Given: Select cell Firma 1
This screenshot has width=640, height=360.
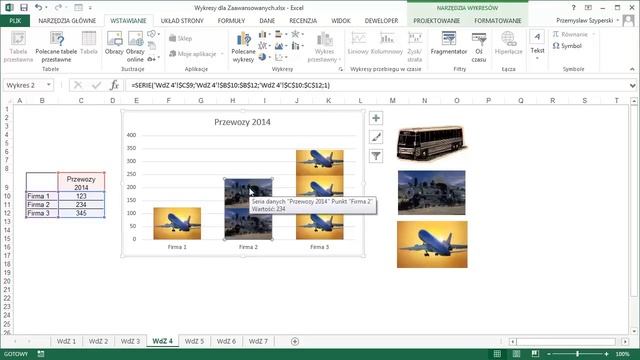Looking at the screenshot, I should 42,196.
